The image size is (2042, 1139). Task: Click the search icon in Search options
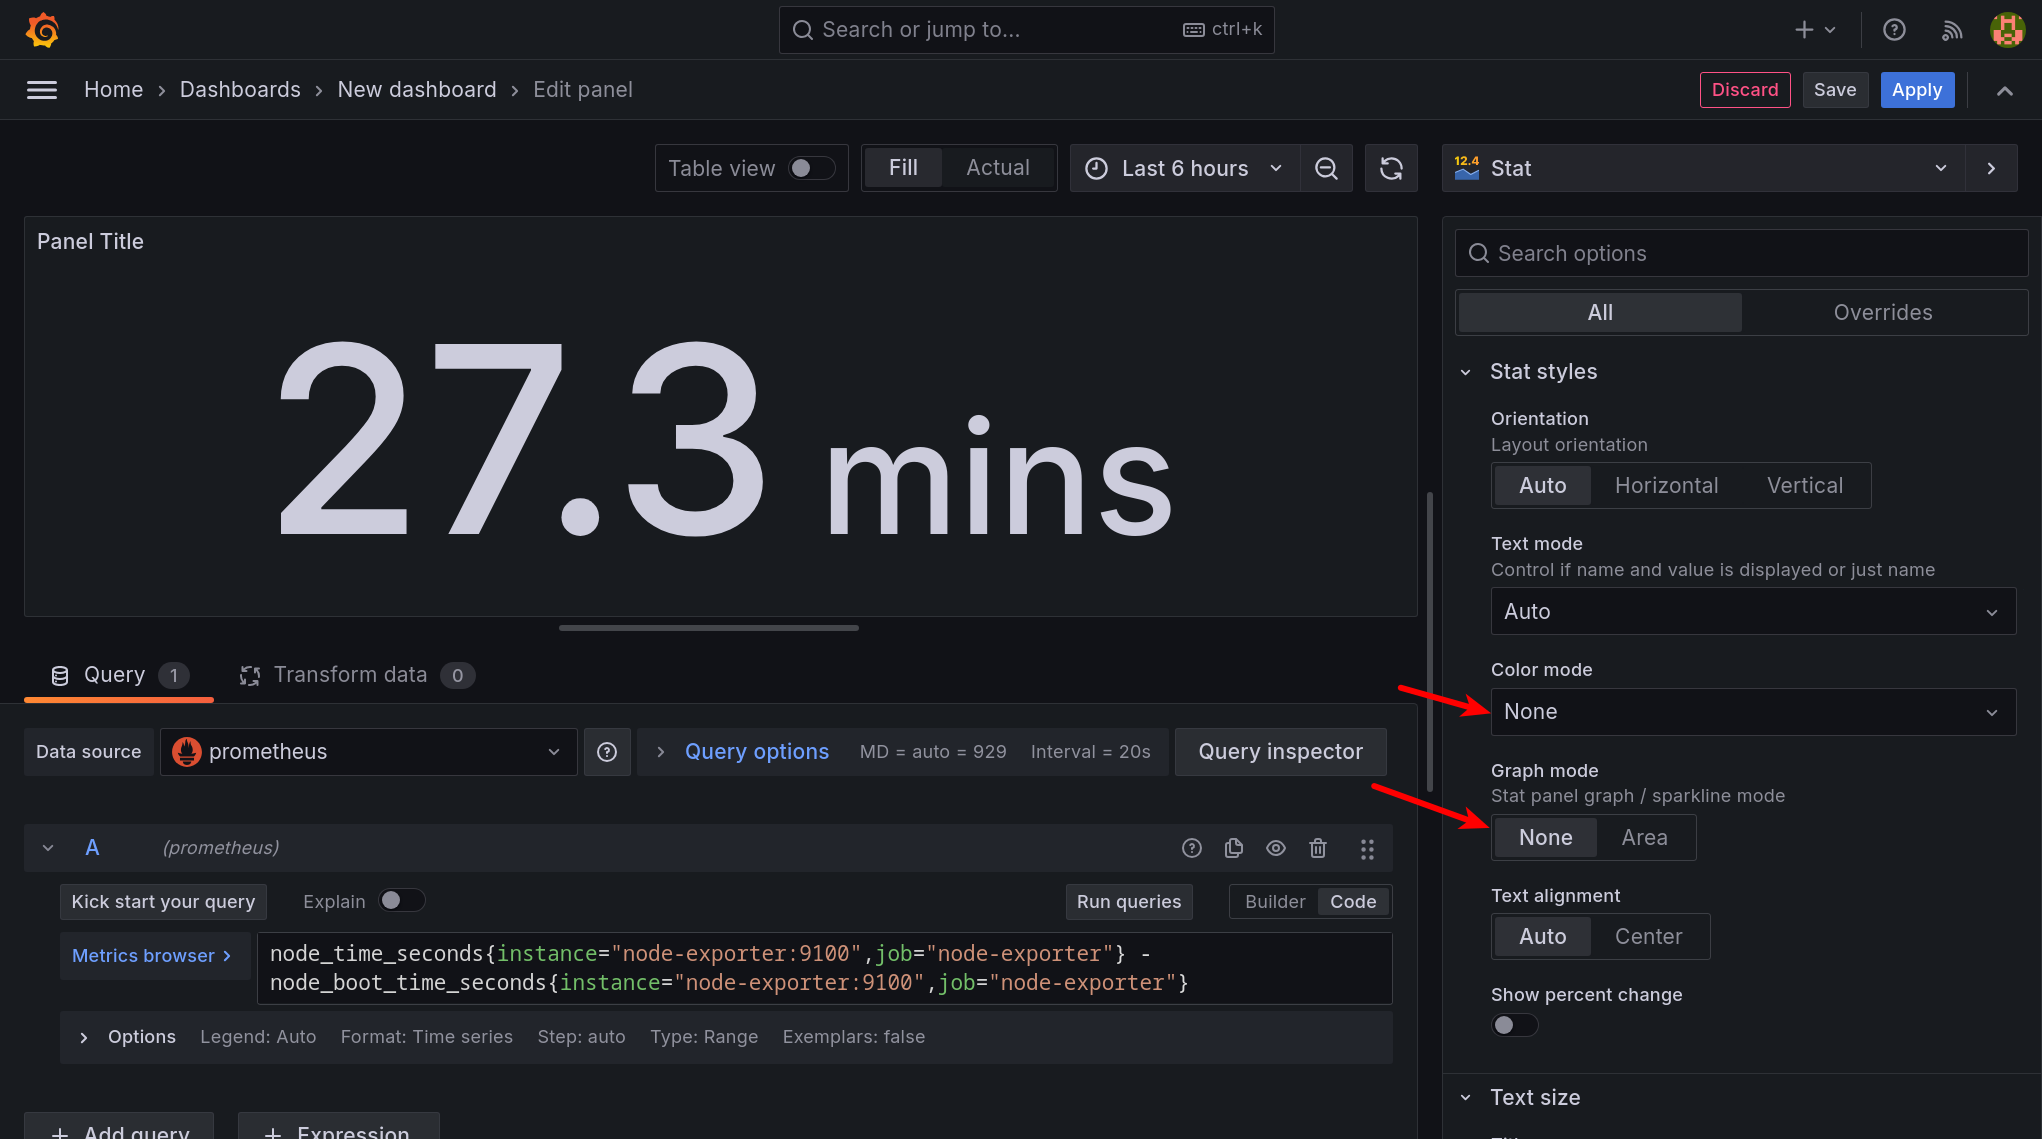1479,254
